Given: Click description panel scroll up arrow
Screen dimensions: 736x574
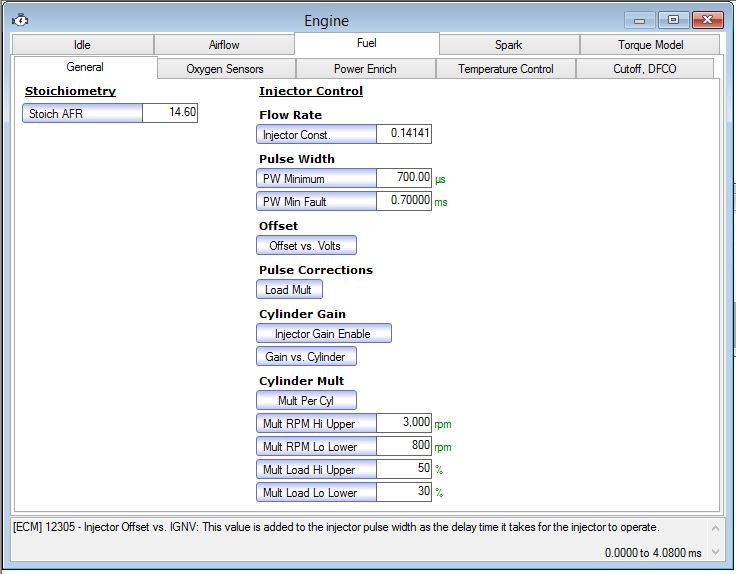Looking at the screenshot, I should [x=715, y=528].
